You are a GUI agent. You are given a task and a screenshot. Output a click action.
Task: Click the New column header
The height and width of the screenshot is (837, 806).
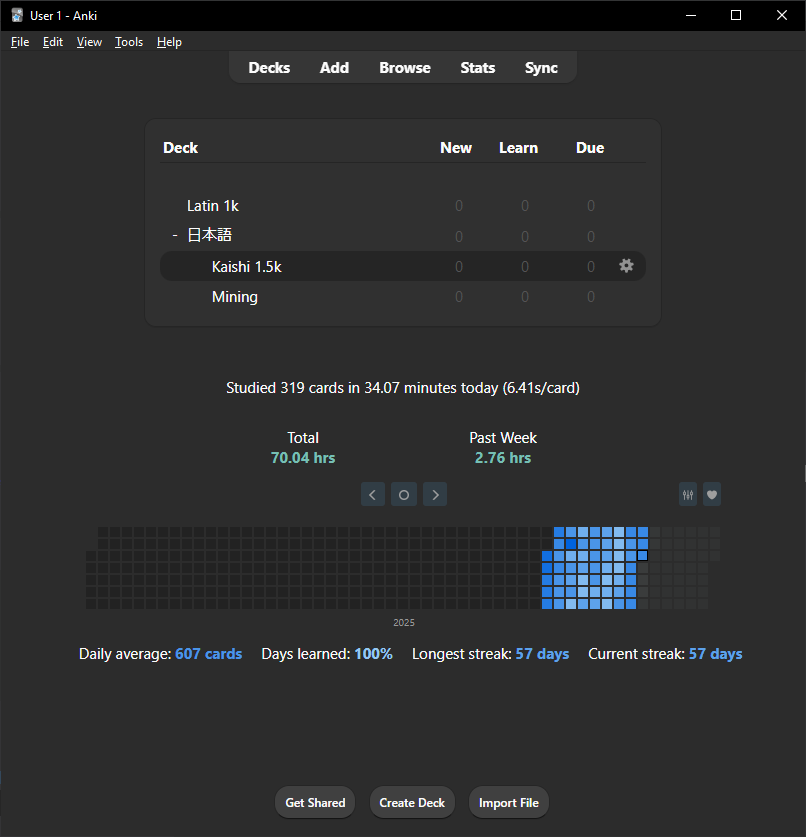point(455,148)
